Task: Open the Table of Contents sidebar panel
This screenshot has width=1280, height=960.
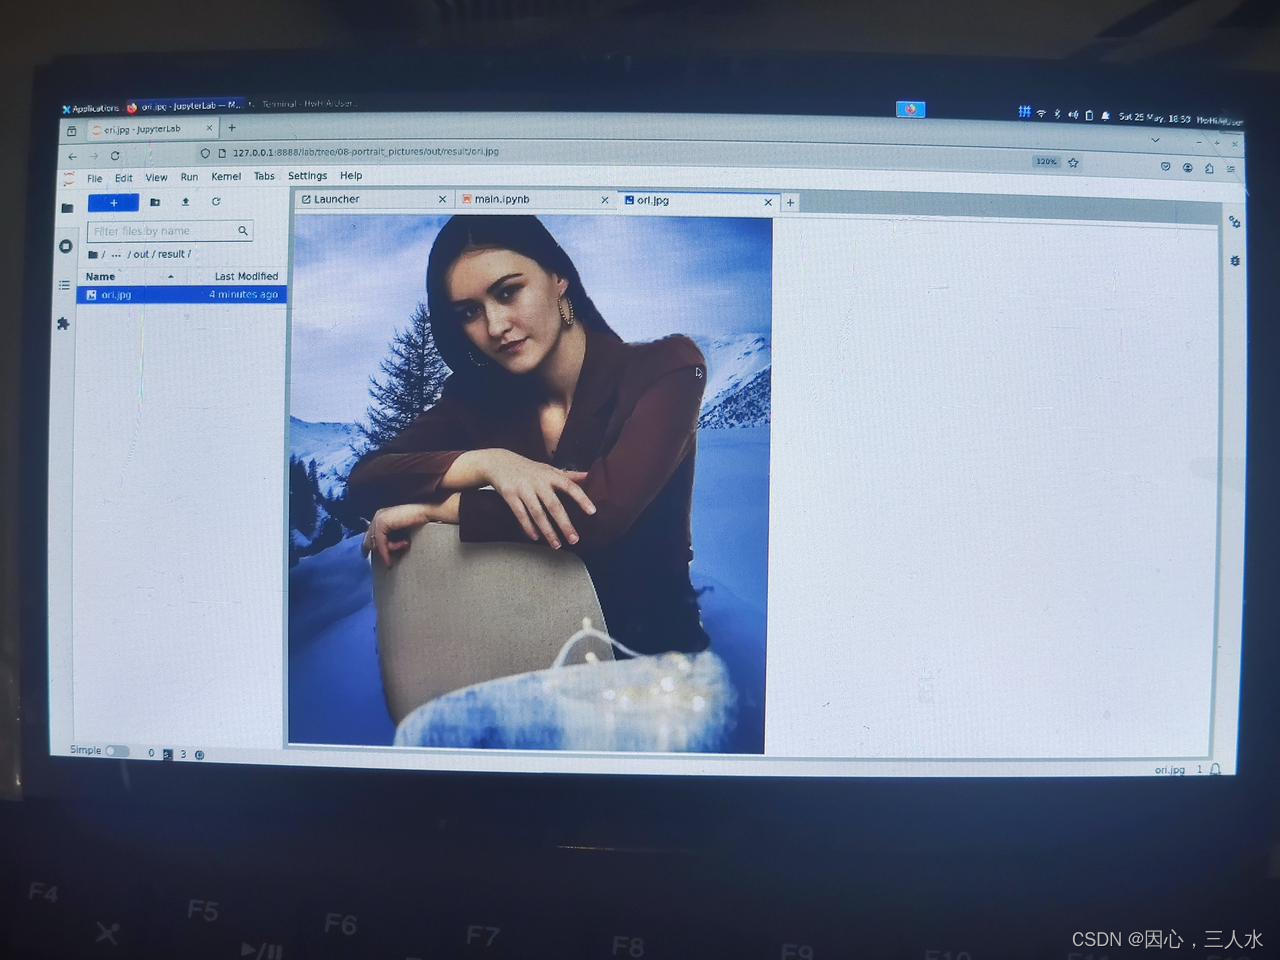Action: tap(65, 285)
